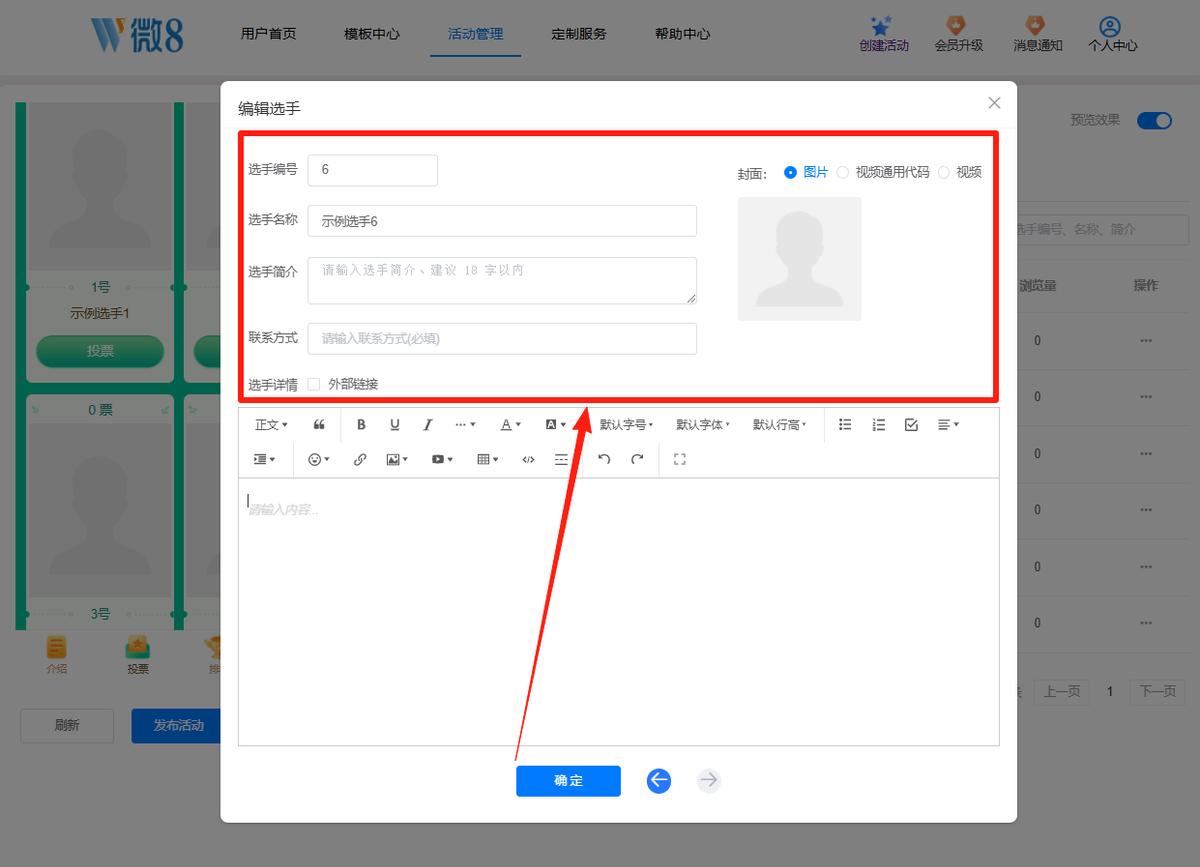
Task: Click the 刷新 refresh button
Action: pyautogui.click(x=67, y=726)
